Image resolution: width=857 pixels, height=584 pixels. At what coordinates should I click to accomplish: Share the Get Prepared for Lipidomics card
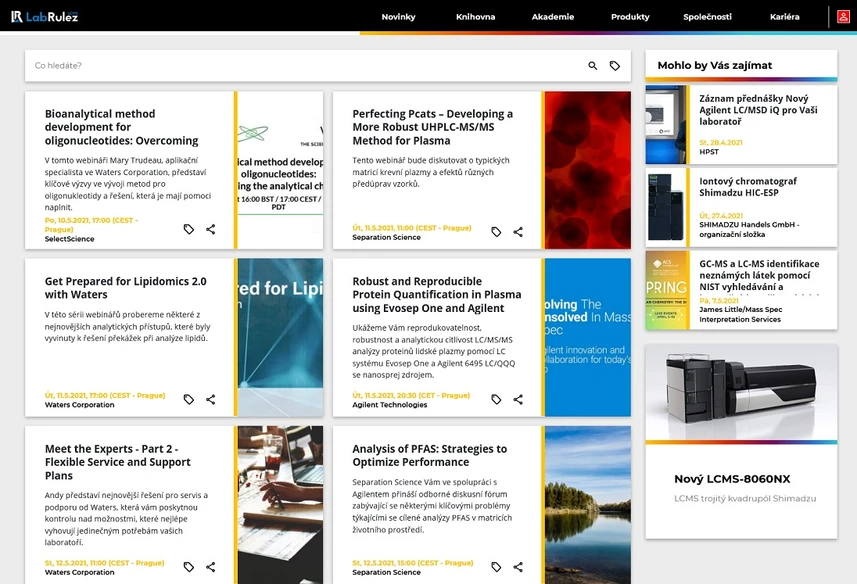[x=210, y=399]
